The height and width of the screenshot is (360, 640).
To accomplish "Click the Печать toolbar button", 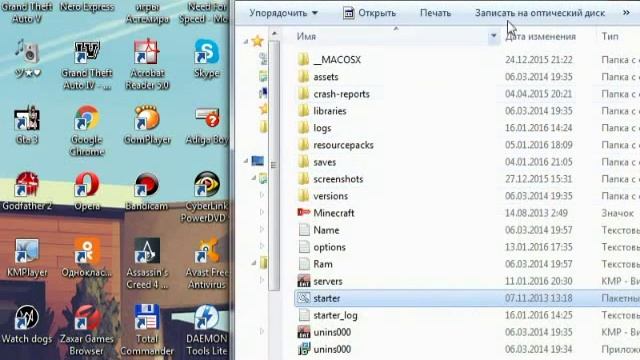I will tap(435, 13).
